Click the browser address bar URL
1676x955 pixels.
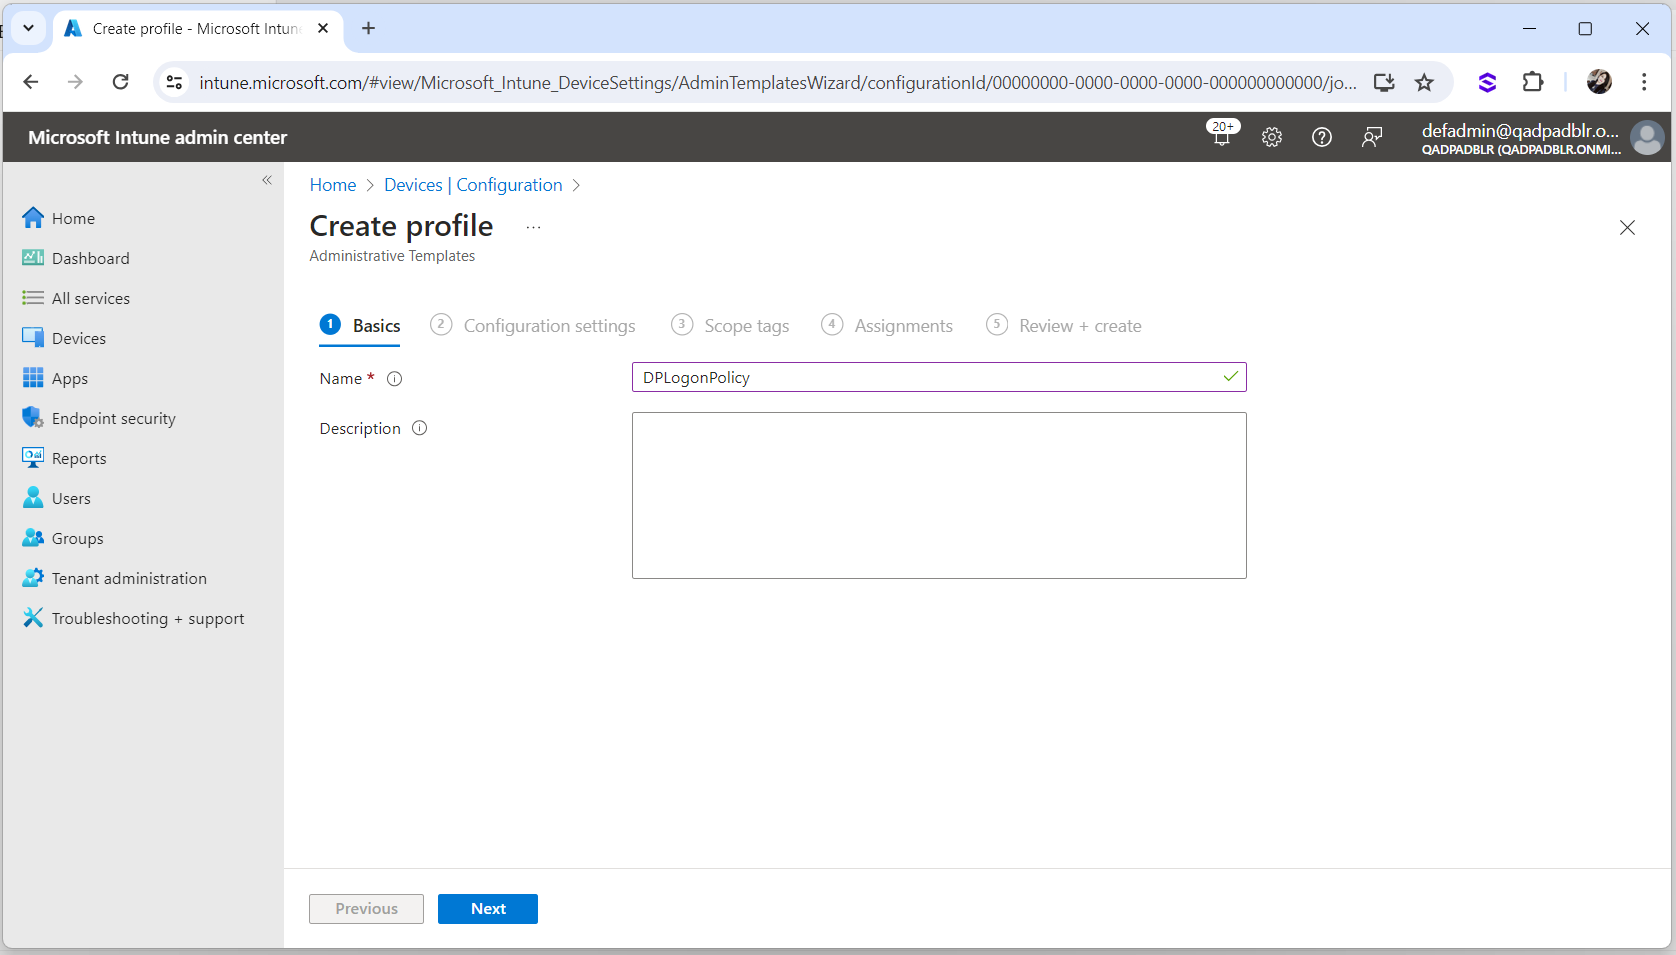(x=778, y=82)
